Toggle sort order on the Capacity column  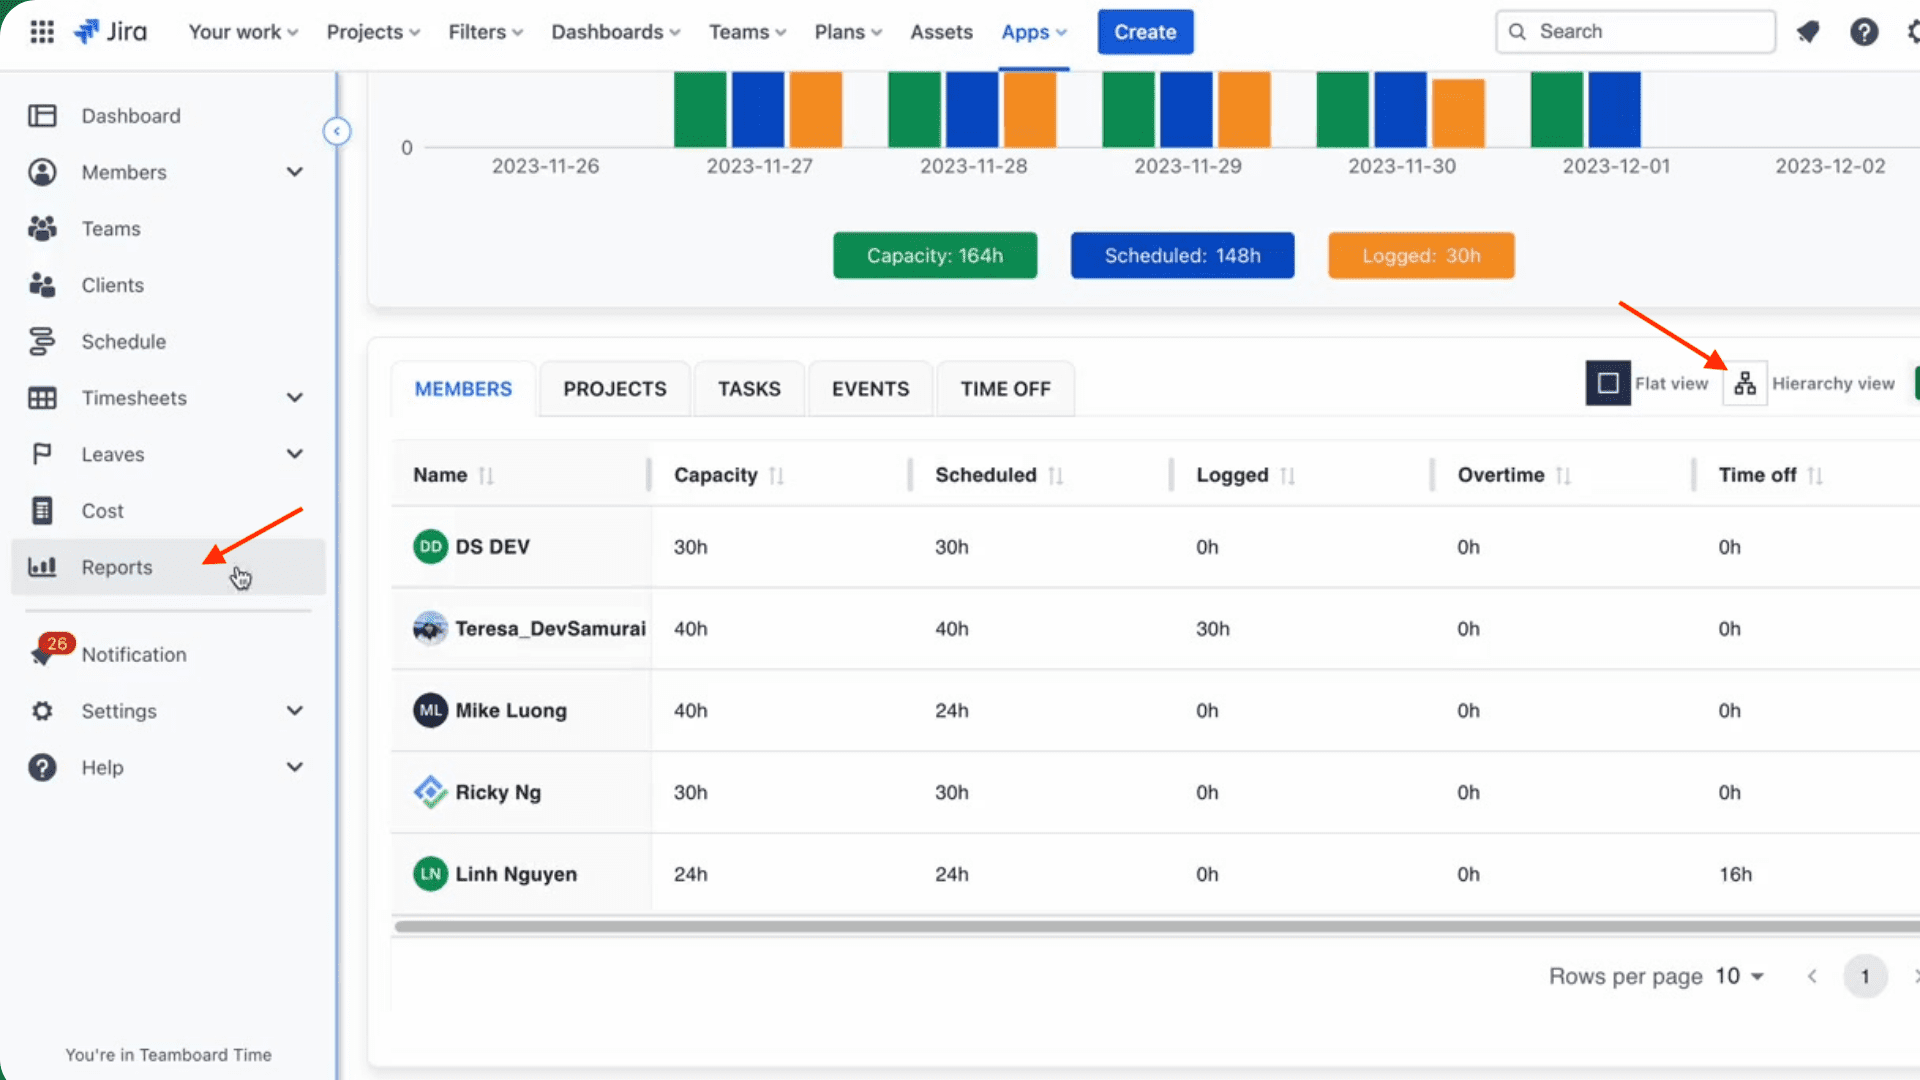pos(779,475)
